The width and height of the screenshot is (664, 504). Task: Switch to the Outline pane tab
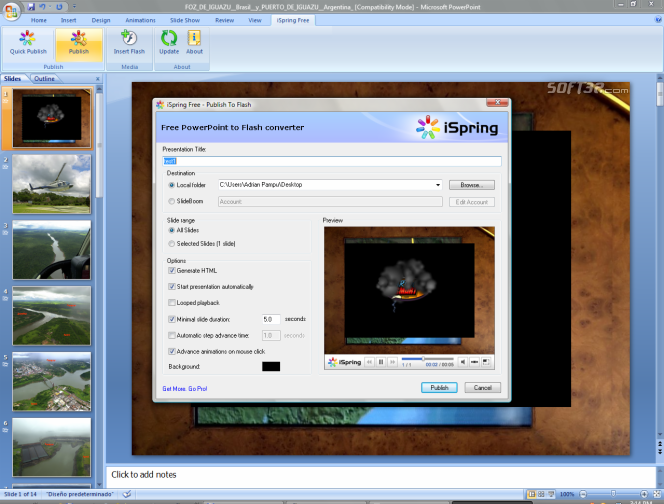point(44,79)
